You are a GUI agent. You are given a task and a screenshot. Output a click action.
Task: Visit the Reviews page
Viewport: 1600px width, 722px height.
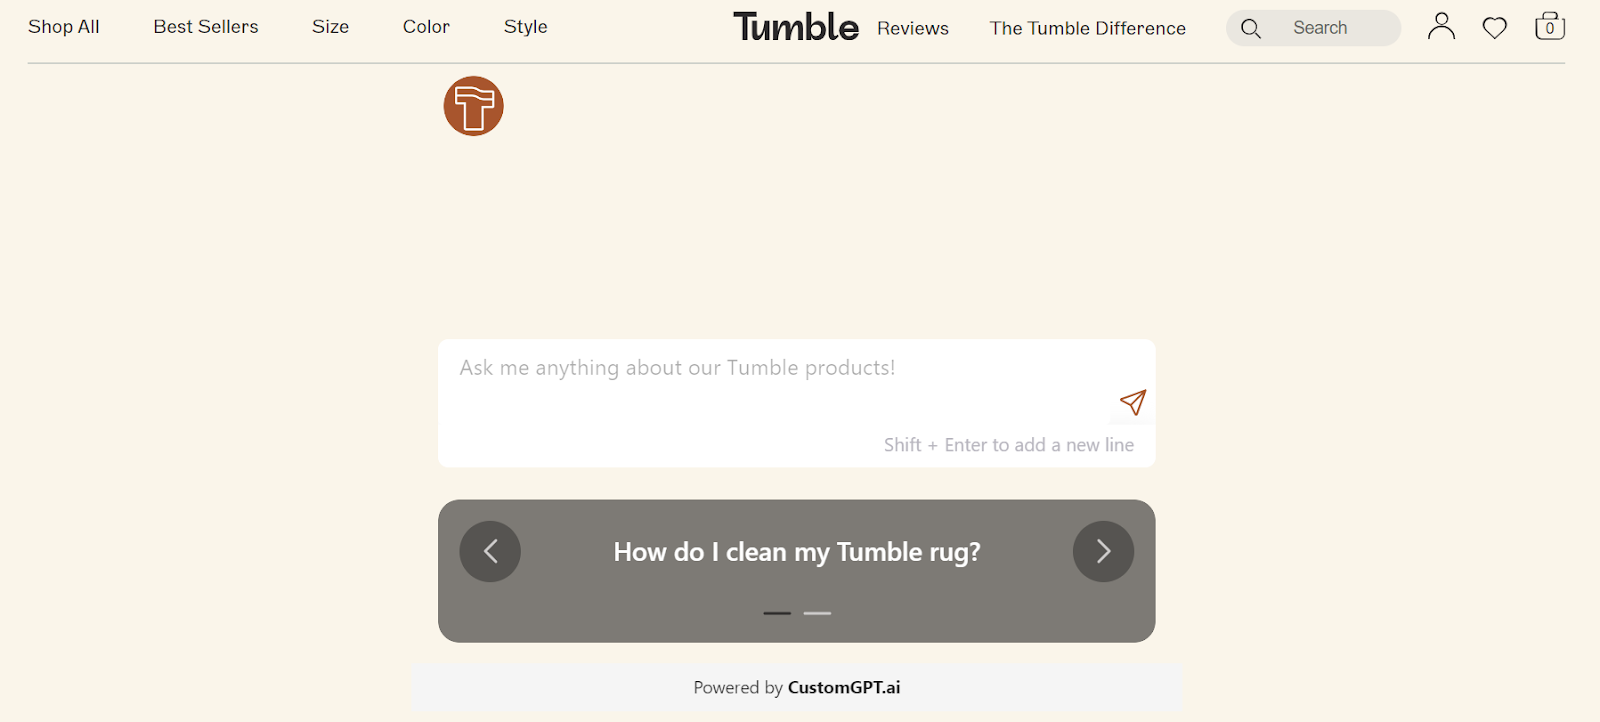click(913, 29)
